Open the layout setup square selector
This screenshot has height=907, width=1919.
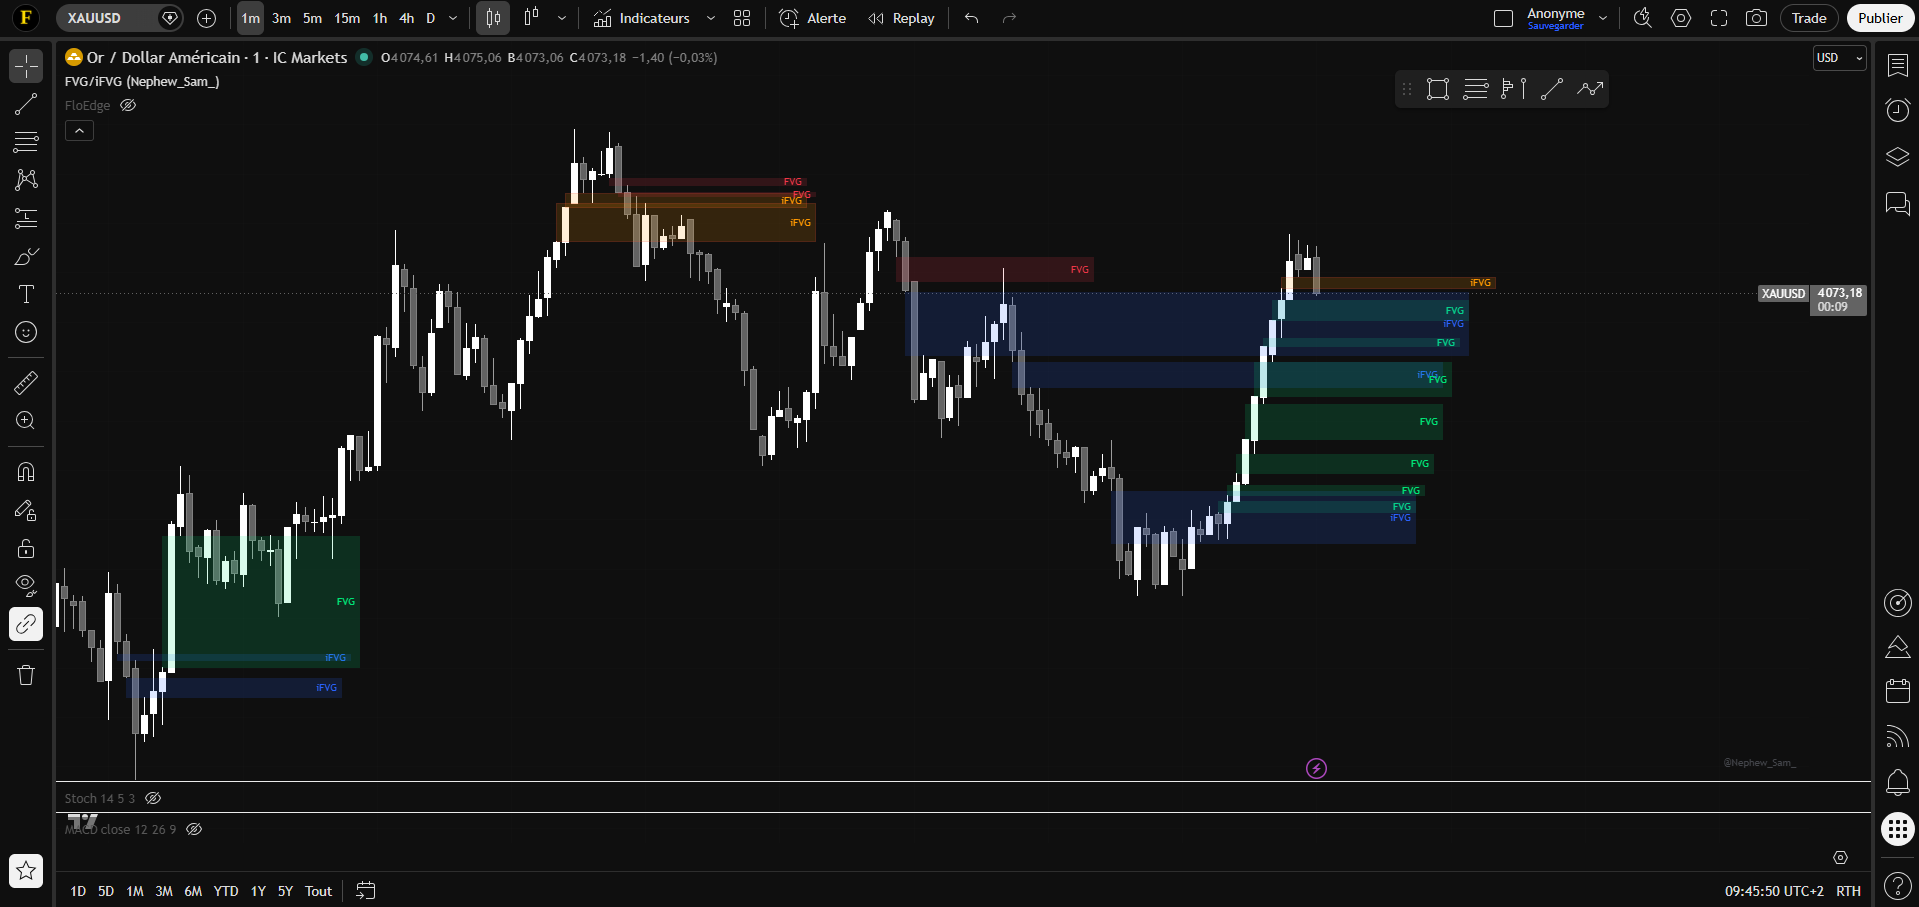pyautogui.click(x=1503, y=18)
